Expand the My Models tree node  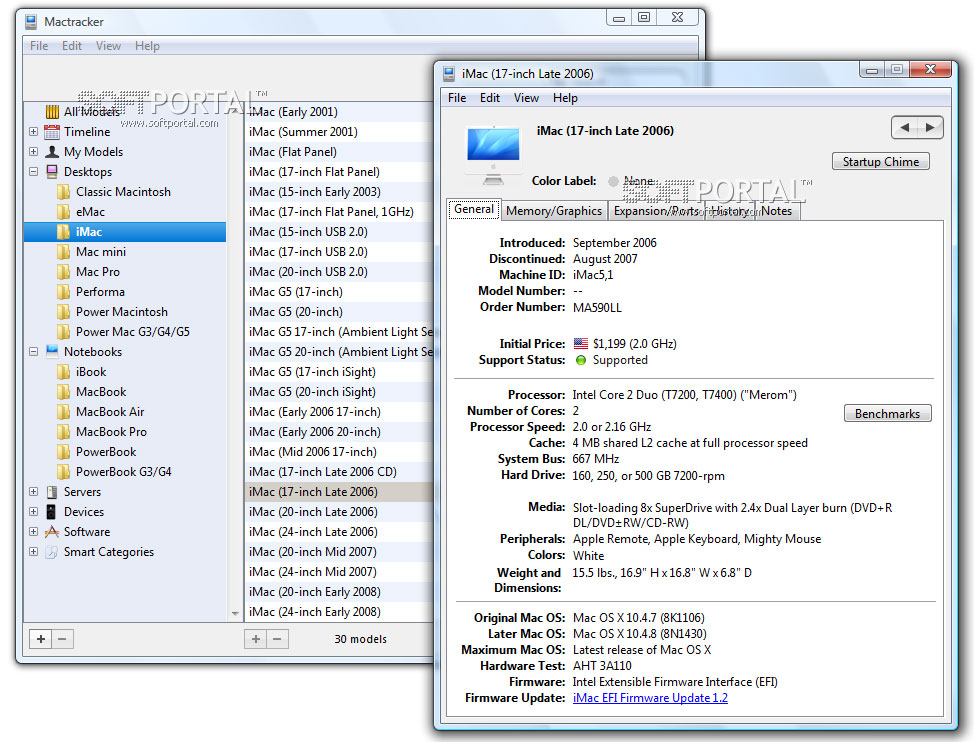[34, 152]
